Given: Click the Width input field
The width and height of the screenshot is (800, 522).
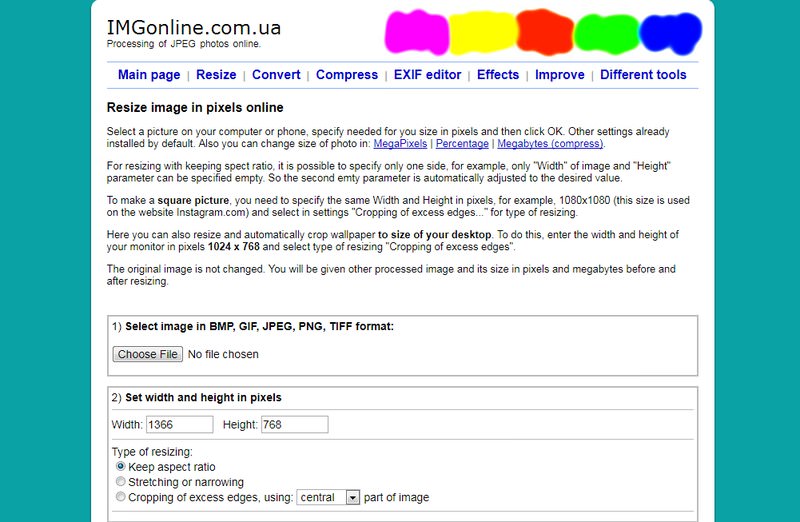Looking at the screenshot, I should click(180, 425).
